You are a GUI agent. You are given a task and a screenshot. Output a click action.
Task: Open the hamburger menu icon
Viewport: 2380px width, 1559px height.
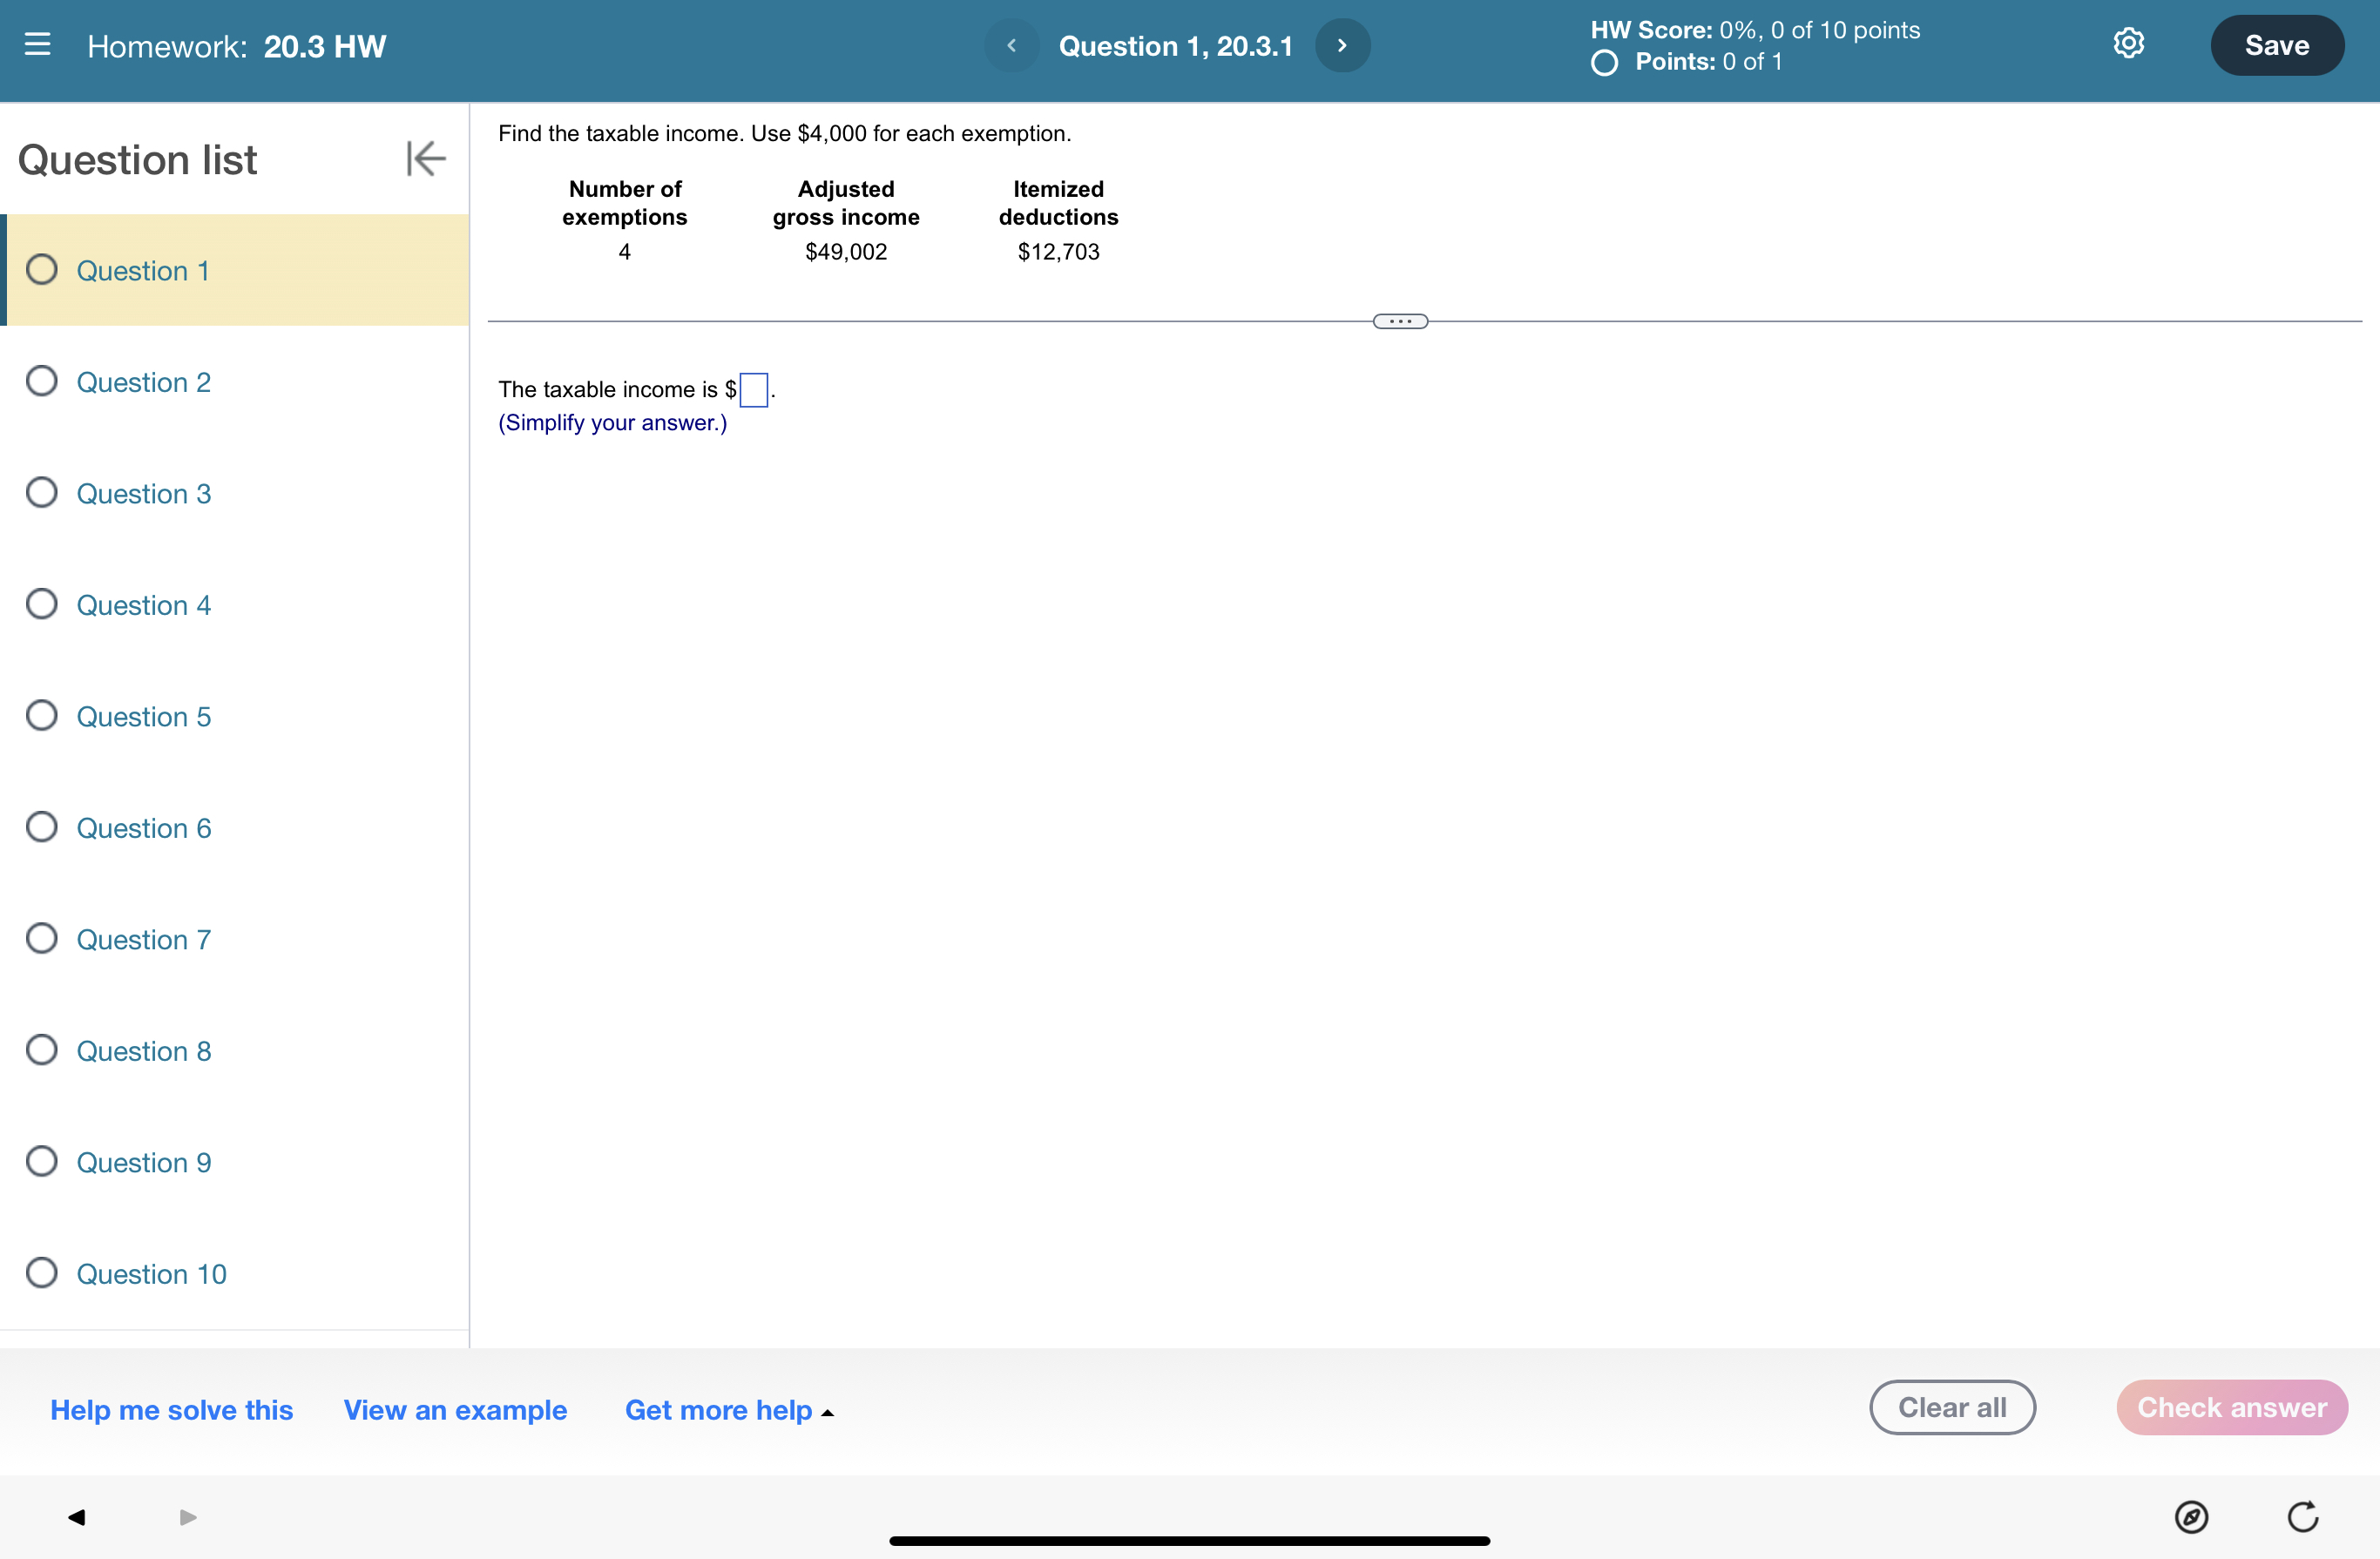click(37, 45)
